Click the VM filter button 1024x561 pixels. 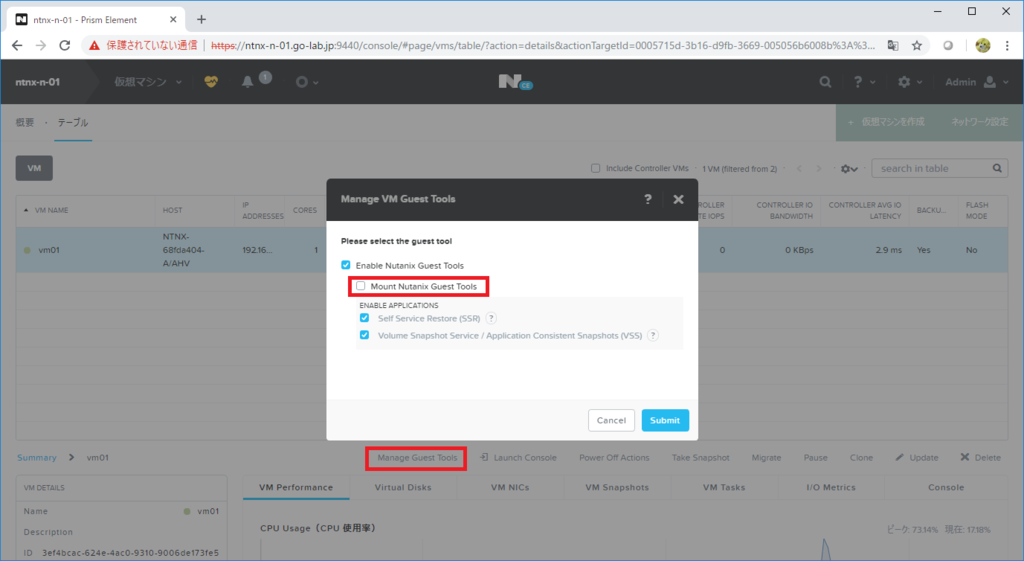pos(34,168)
